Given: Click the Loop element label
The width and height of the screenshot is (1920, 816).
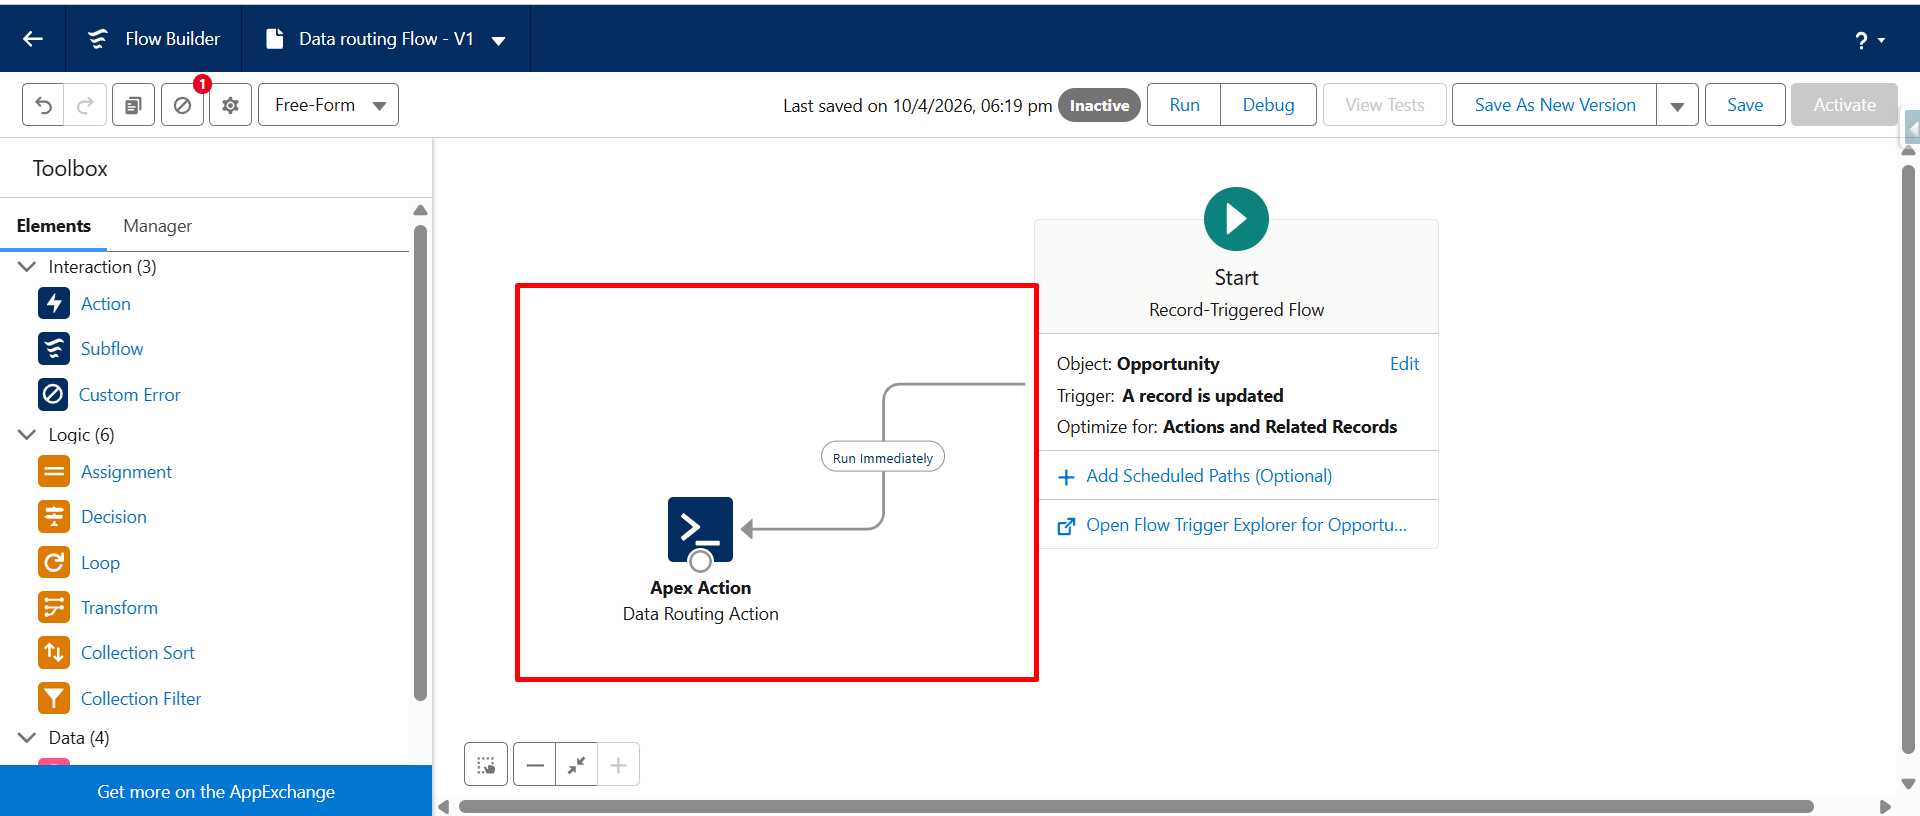Looking at the screenshot, I should [100, 563].
